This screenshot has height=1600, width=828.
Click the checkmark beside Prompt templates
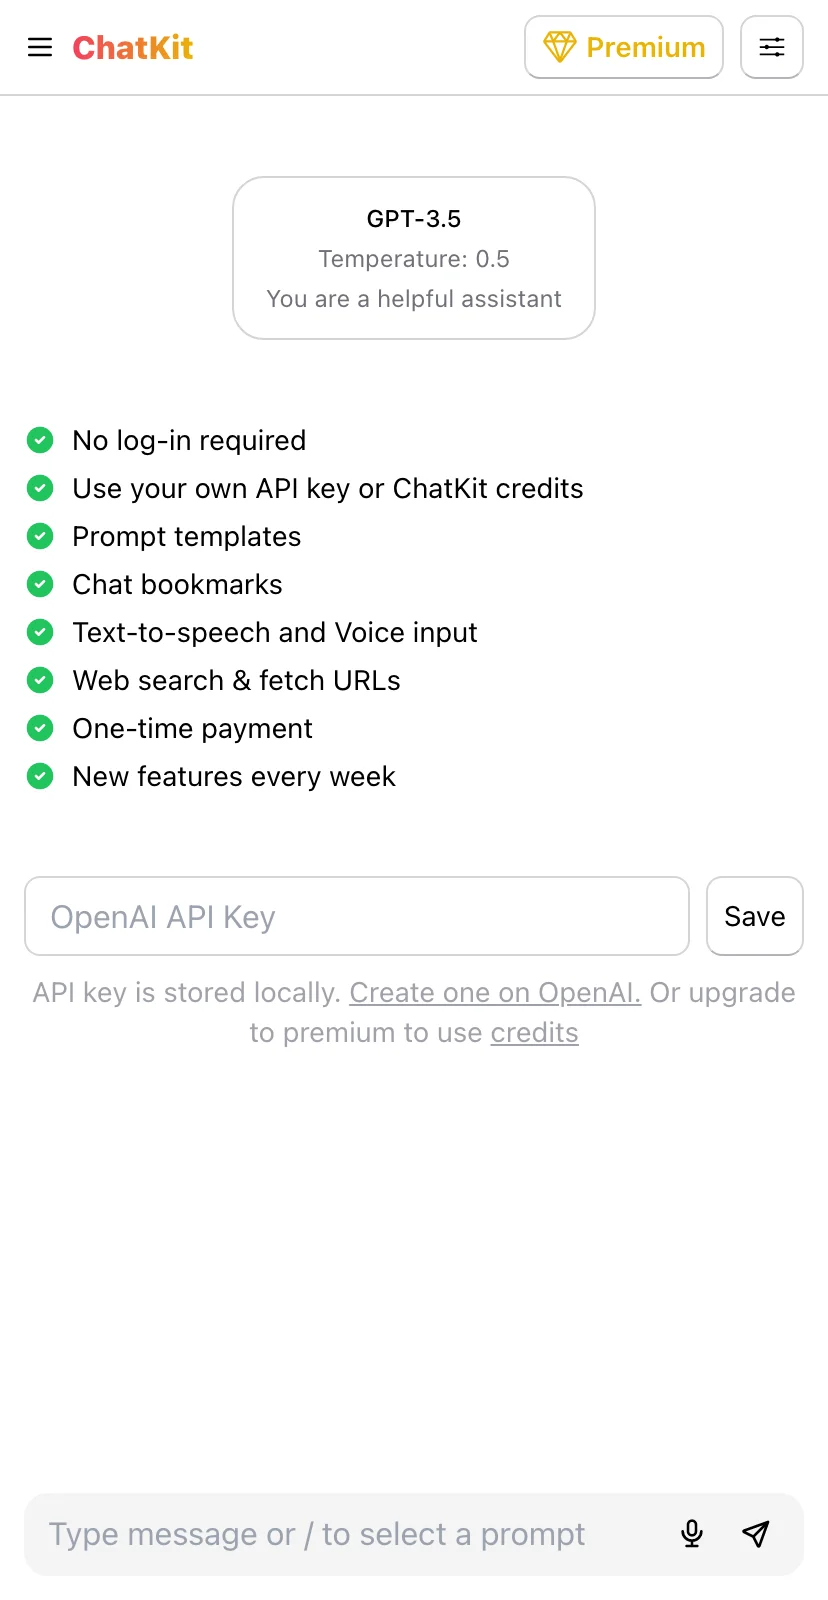coord(40,536)
